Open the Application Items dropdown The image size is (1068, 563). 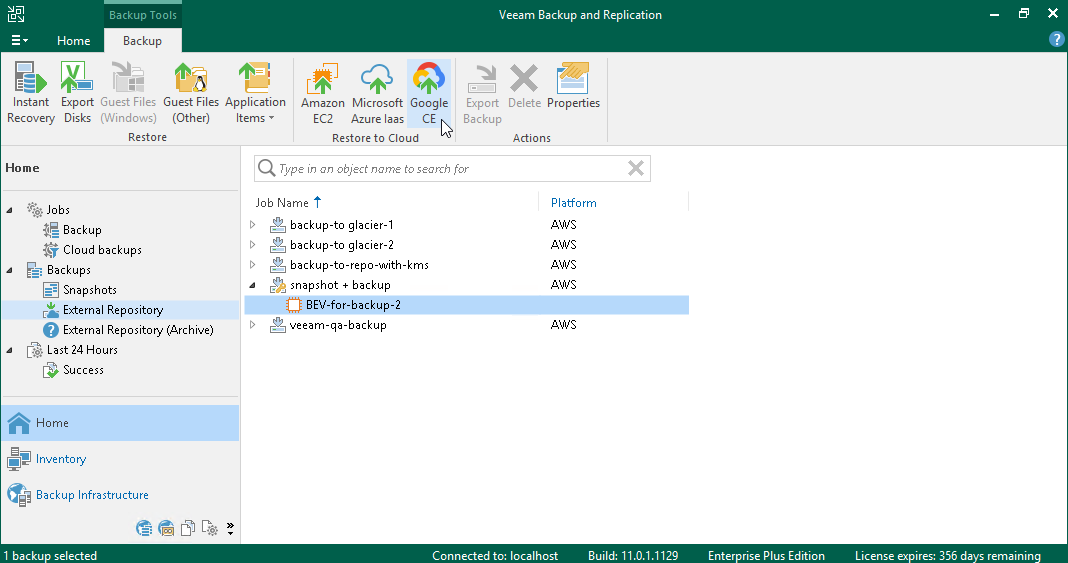click(x=255, y=93)
